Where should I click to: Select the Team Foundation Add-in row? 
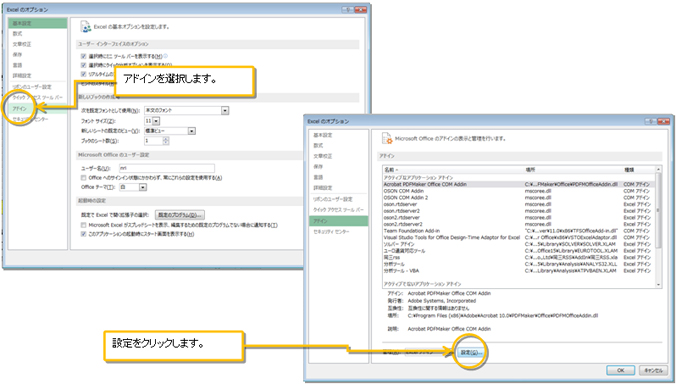519,231
